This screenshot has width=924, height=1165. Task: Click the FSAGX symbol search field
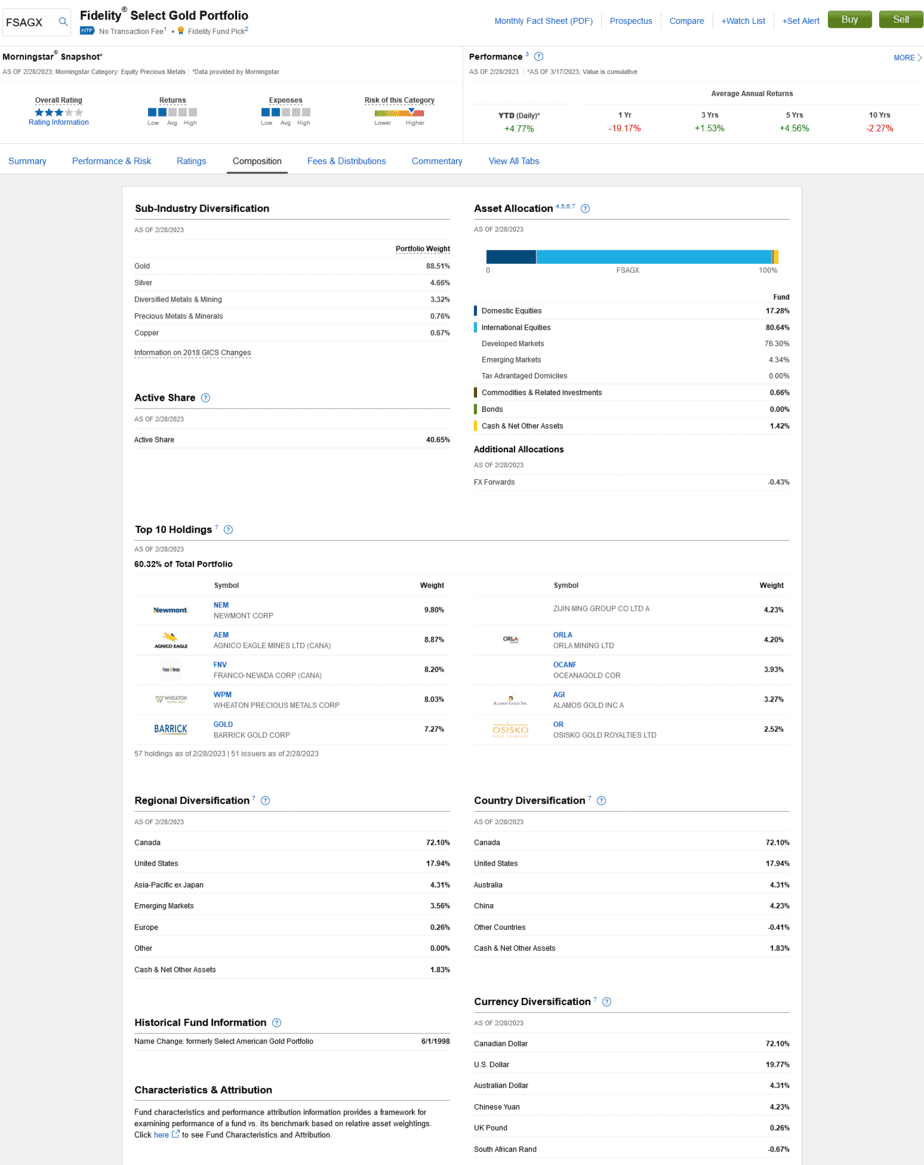[36, 22]
